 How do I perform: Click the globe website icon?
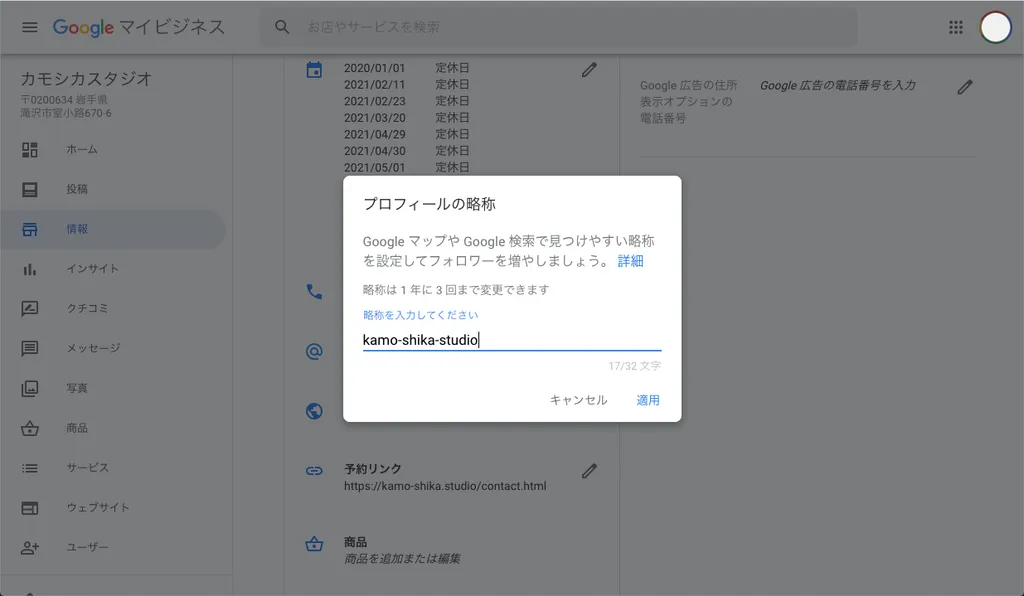click(x=314, y=411)
